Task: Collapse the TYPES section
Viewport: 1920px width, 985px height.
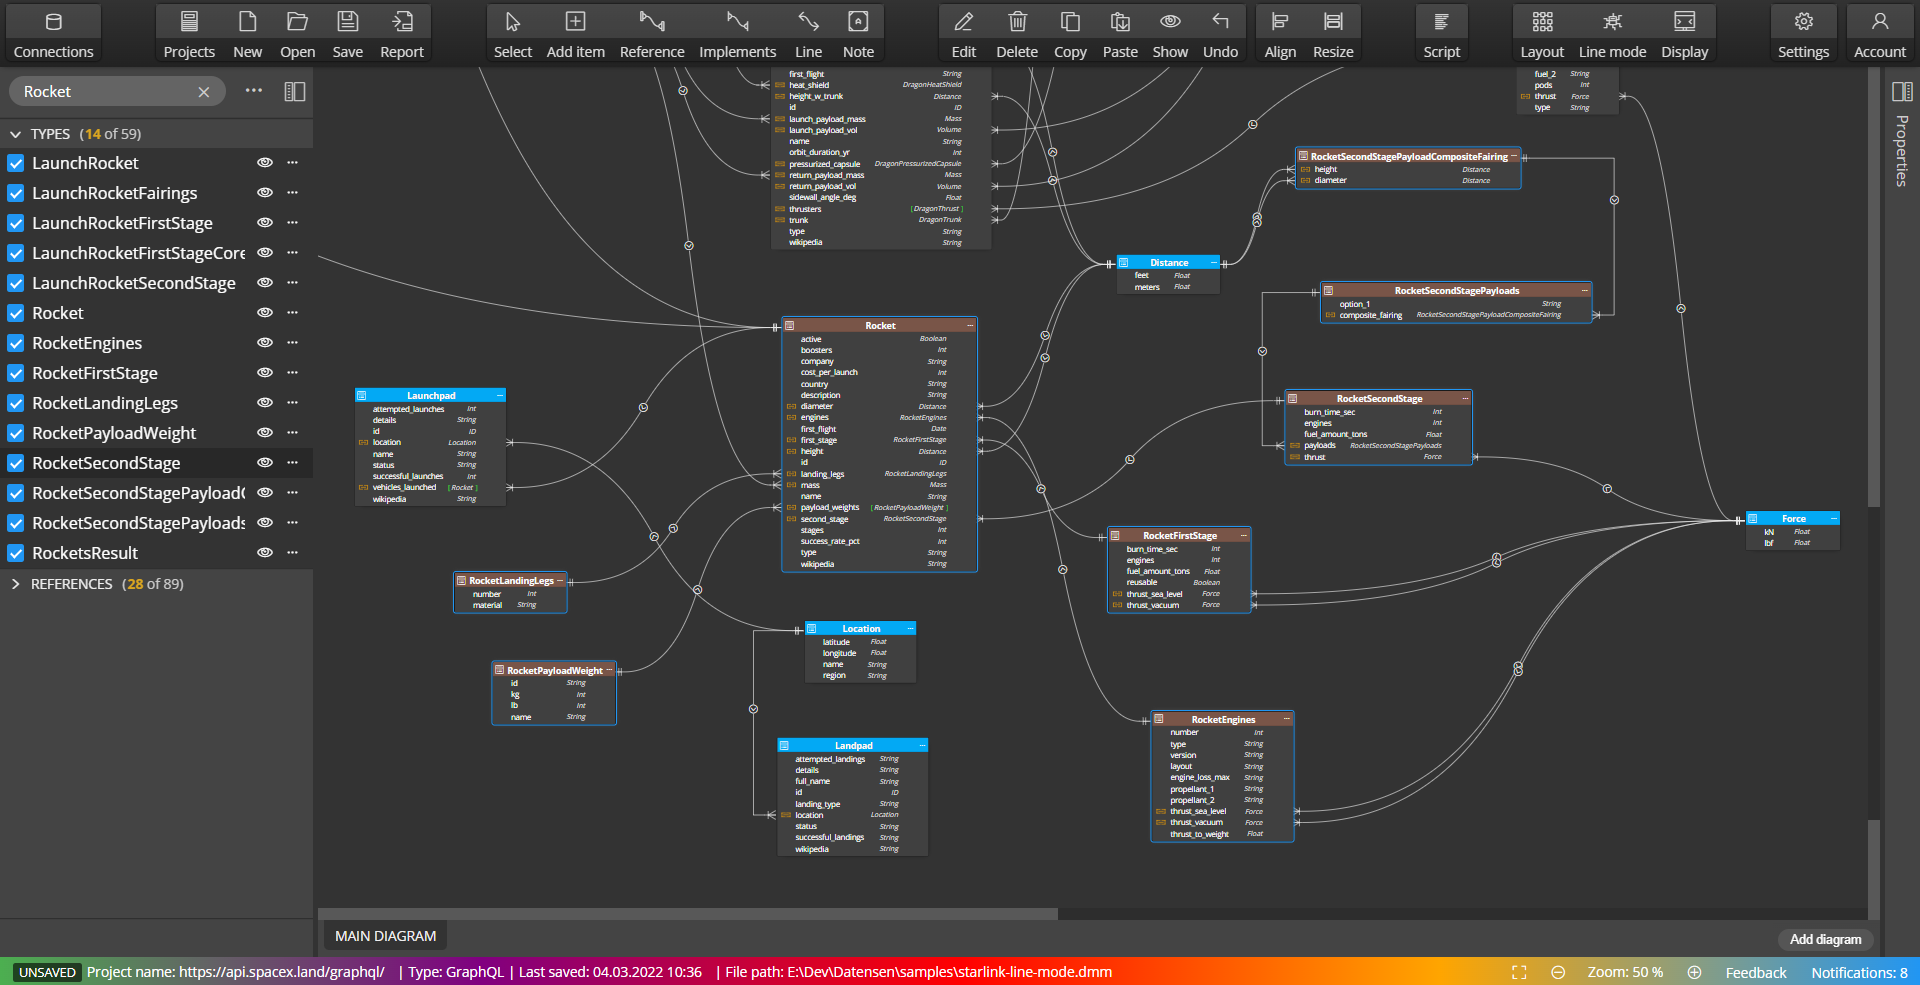Action: point(15,134)
